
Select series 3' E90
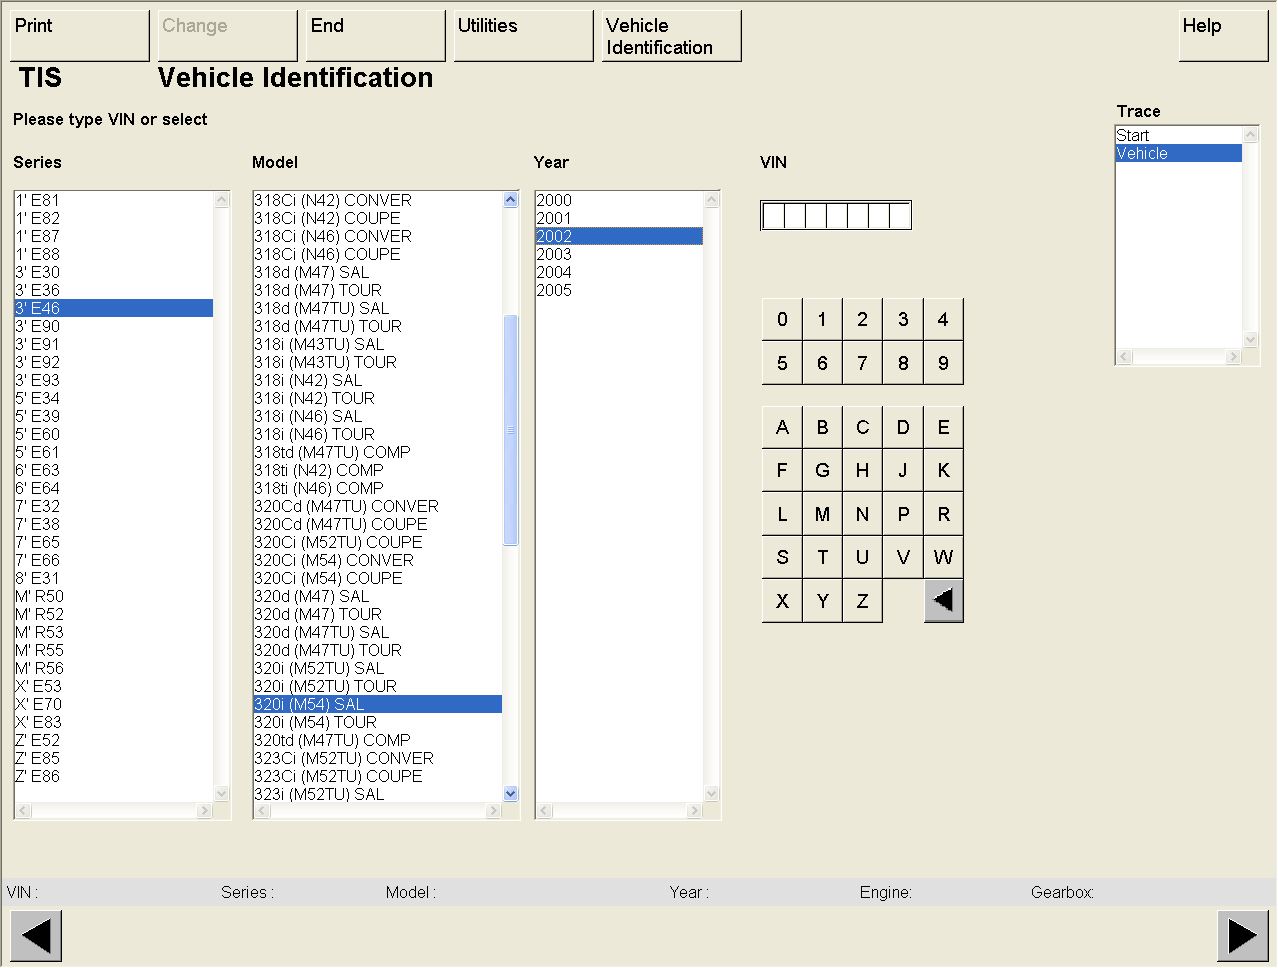point(114,326)
